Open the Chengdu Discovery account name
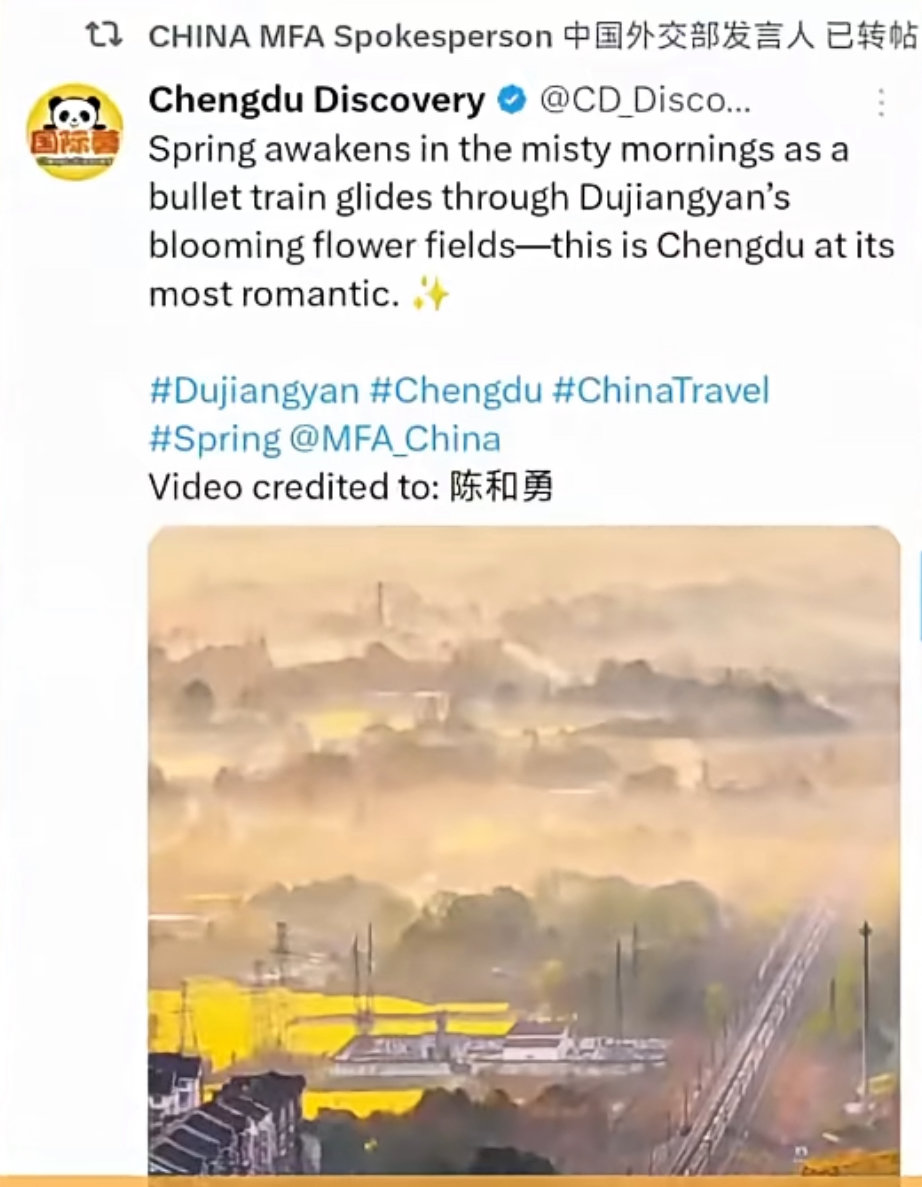The width and height of the screenshot is (922, 1187). 316,100
